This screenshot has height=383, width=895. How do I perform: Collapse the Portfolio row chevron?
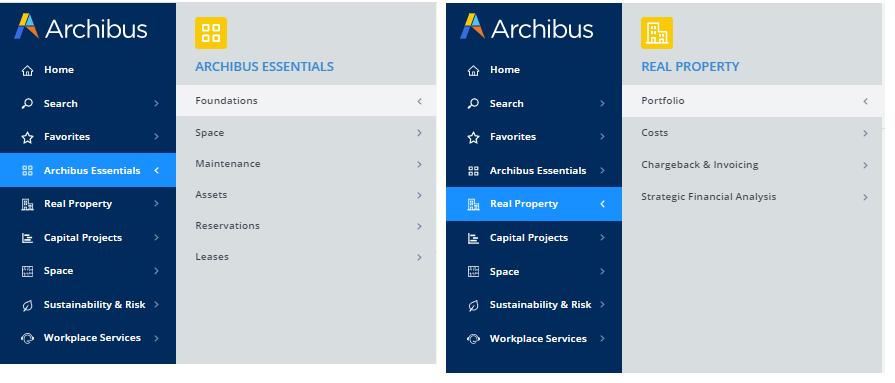point(865,101)
